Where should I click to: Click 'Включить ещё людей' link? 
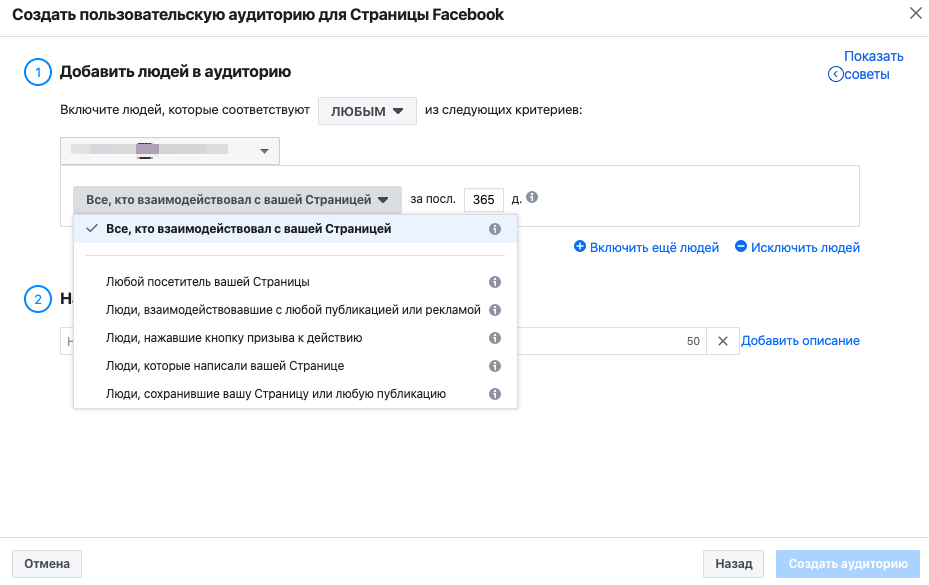646,247
